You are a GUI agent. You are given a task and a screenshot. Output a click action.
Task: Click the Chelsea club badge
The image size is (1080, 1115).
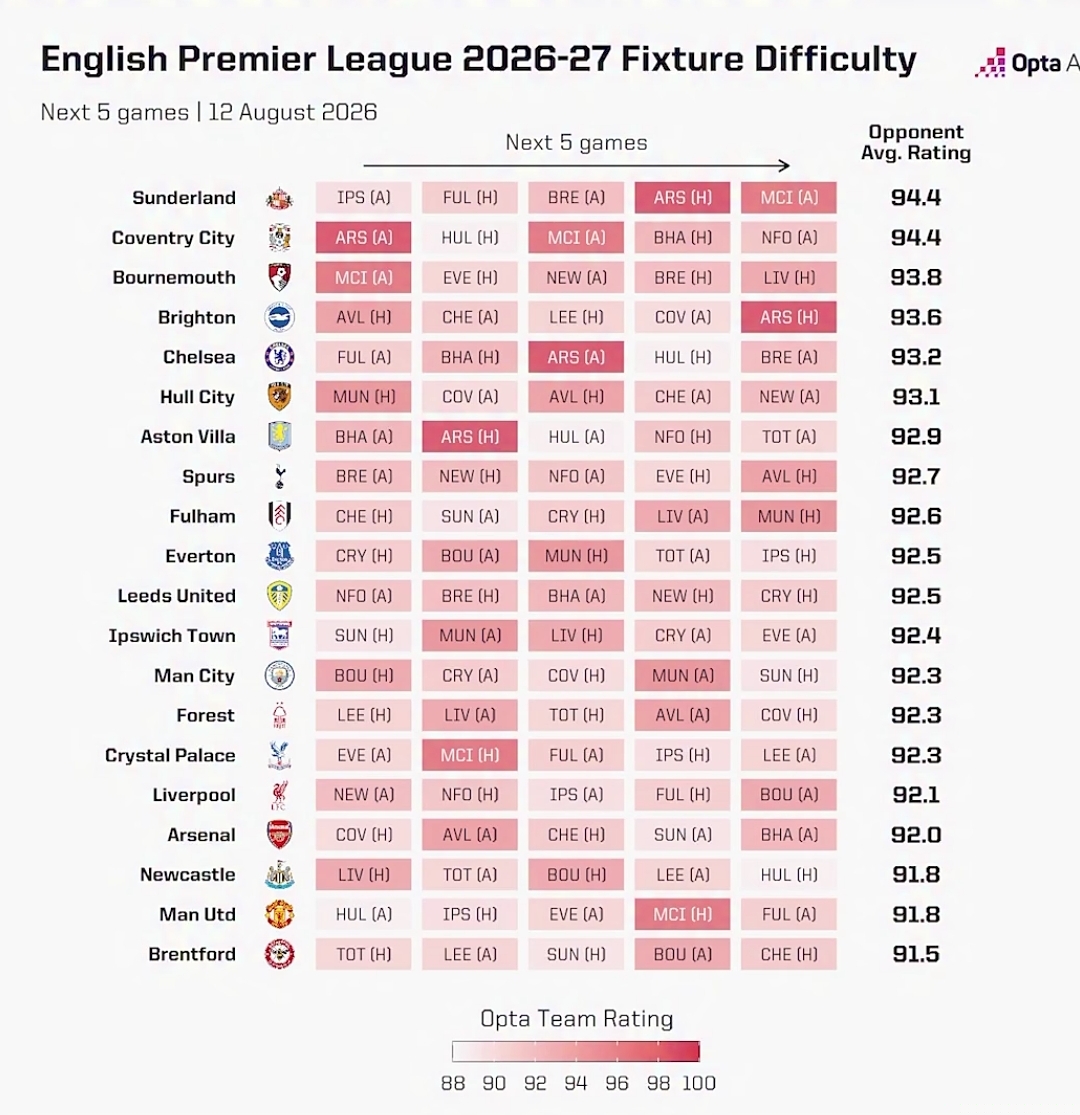[x=279, y=357]
